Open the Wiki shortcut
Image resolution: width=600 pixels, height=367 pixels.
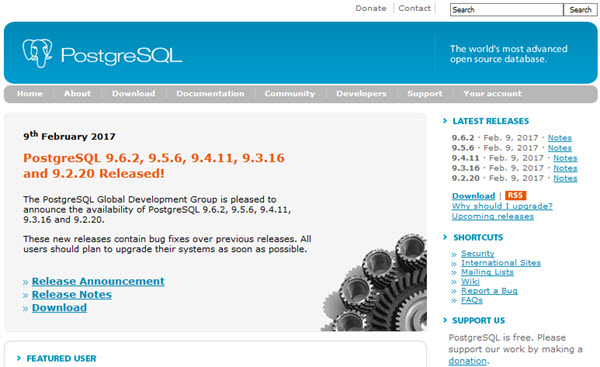coord(470,281)
